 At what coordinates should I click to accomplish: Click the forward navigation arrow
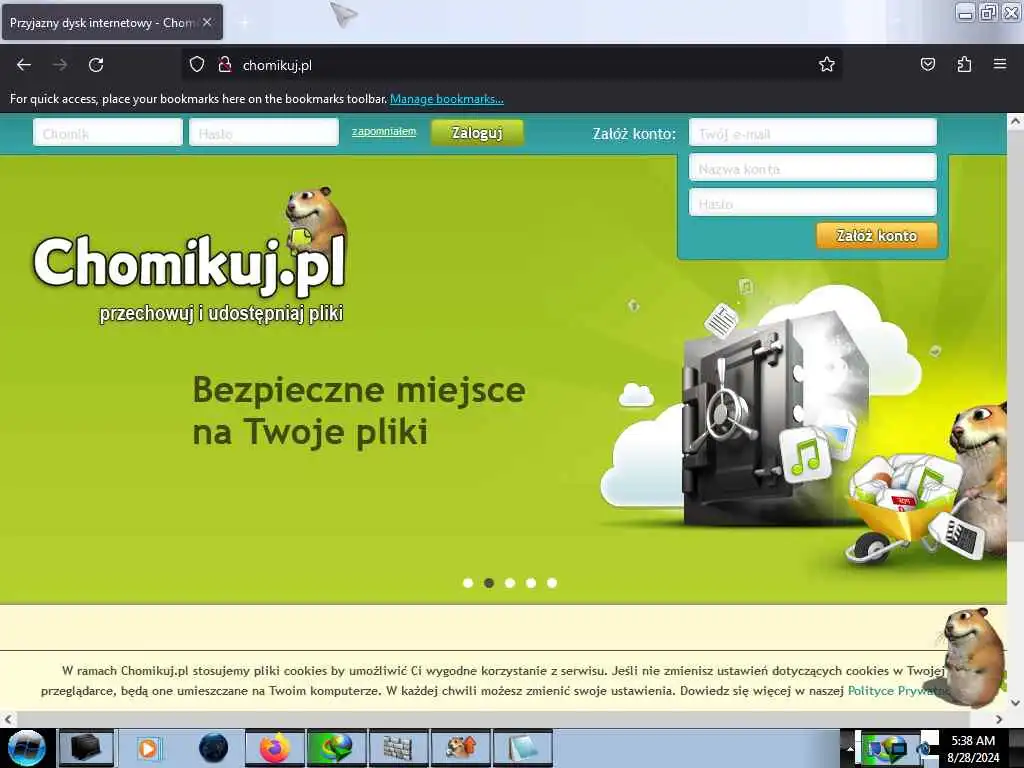pos(59,65)
